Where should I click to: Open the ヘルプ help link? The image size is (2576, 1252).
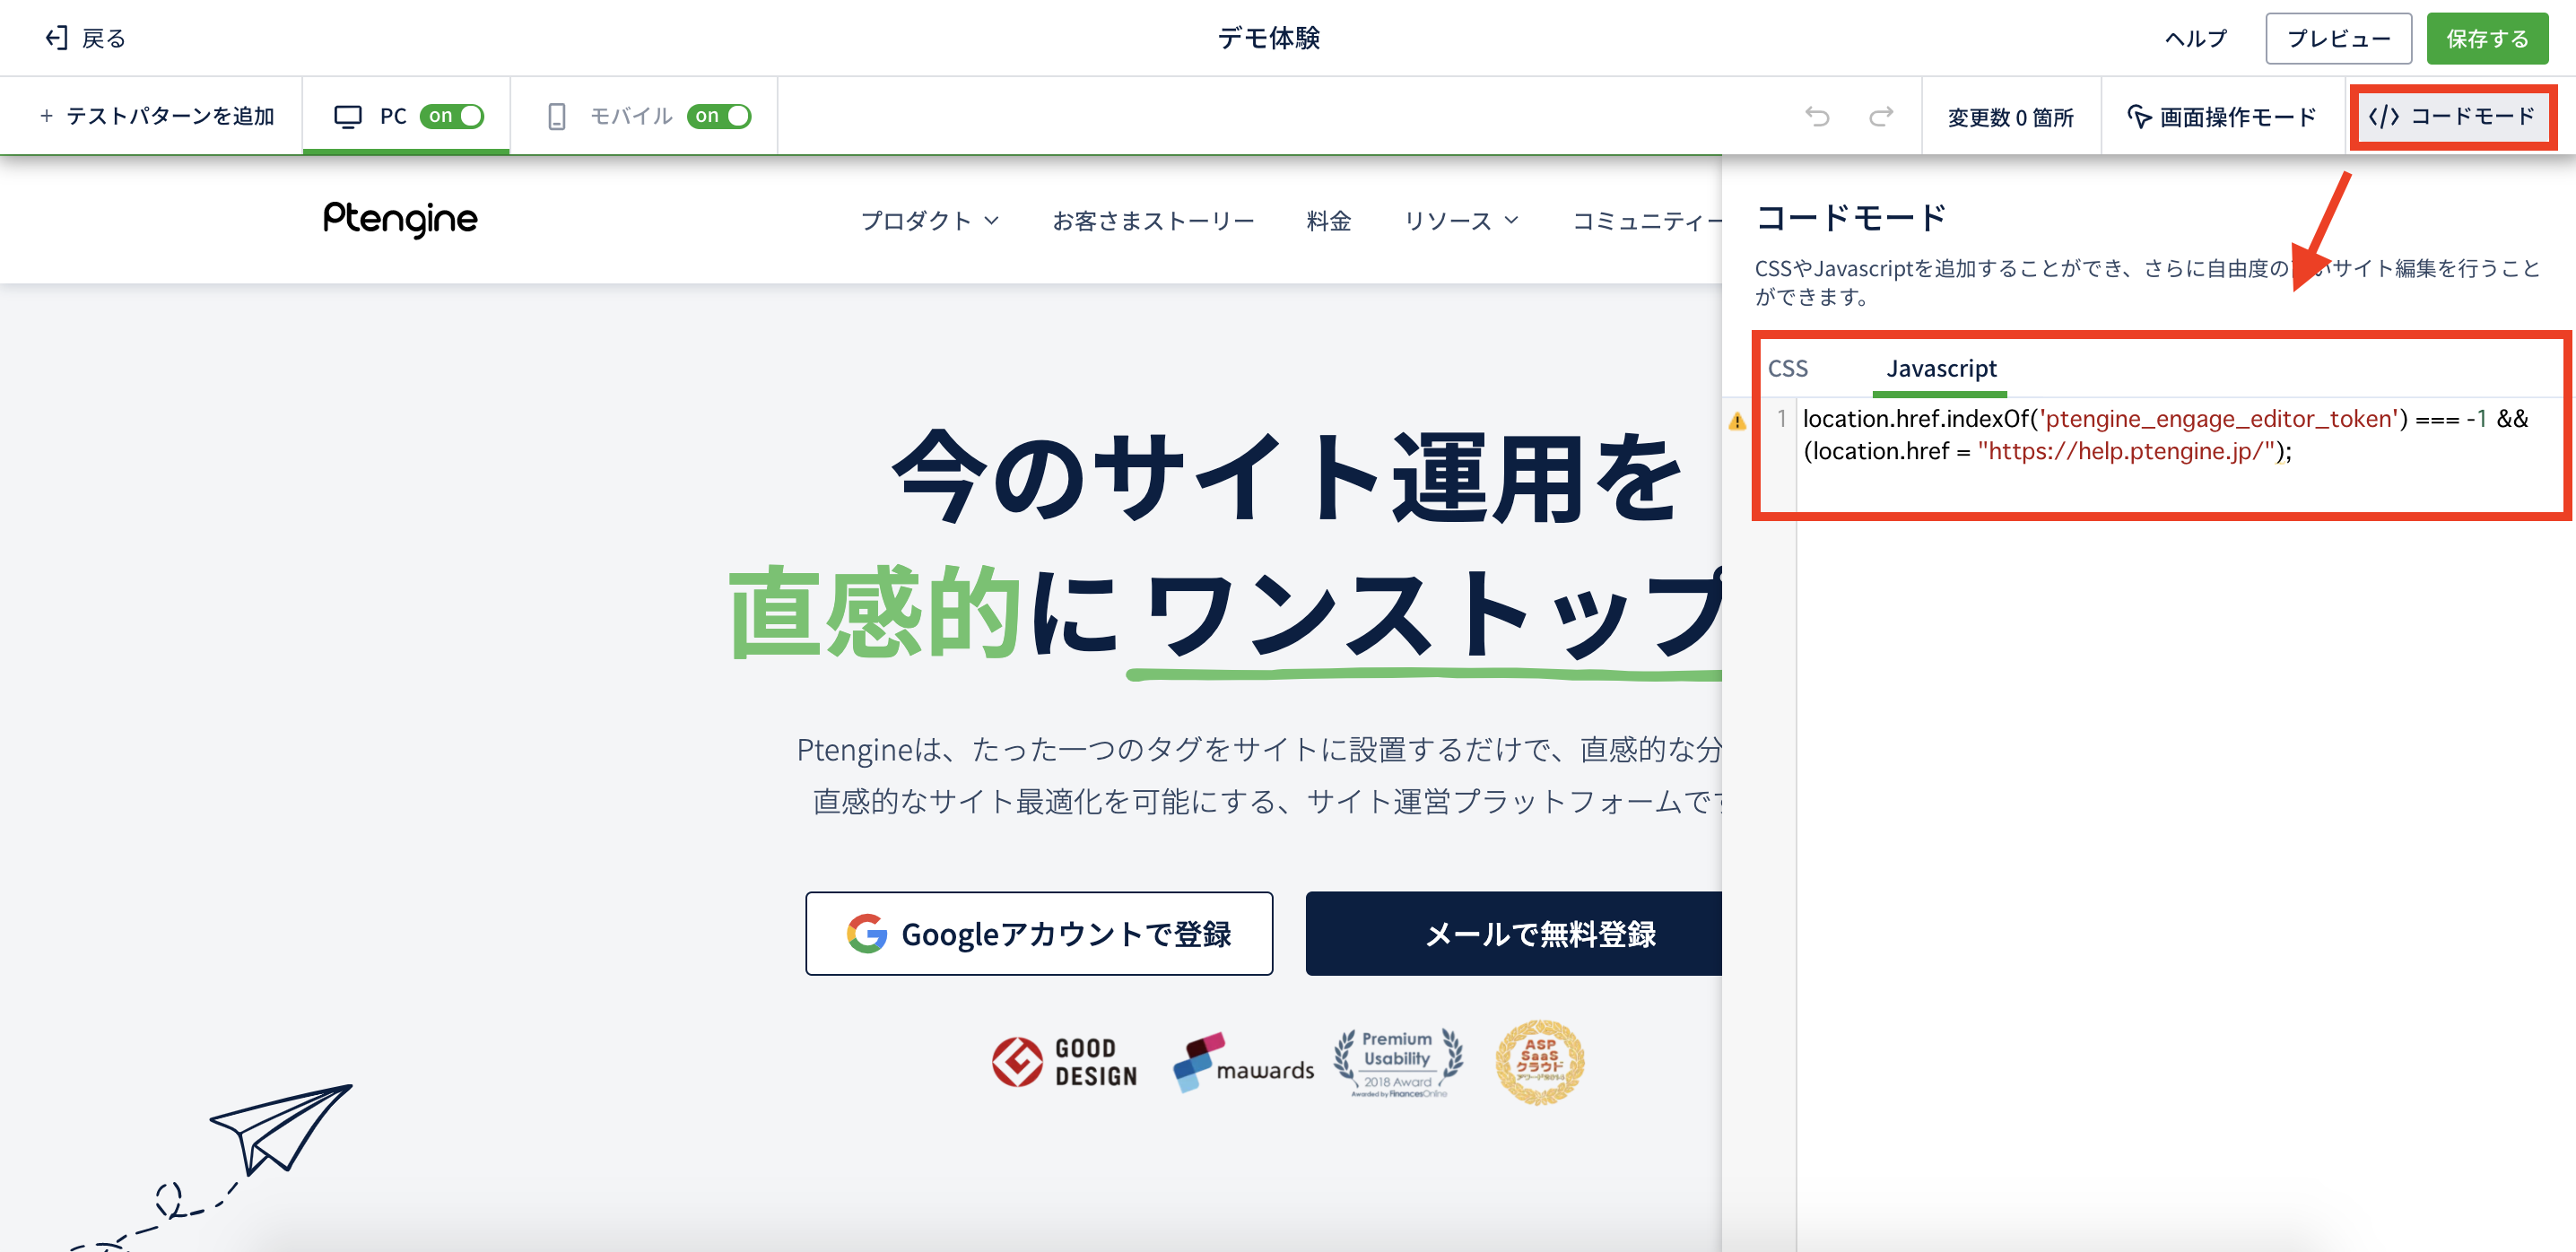[x=2196, y=39]
